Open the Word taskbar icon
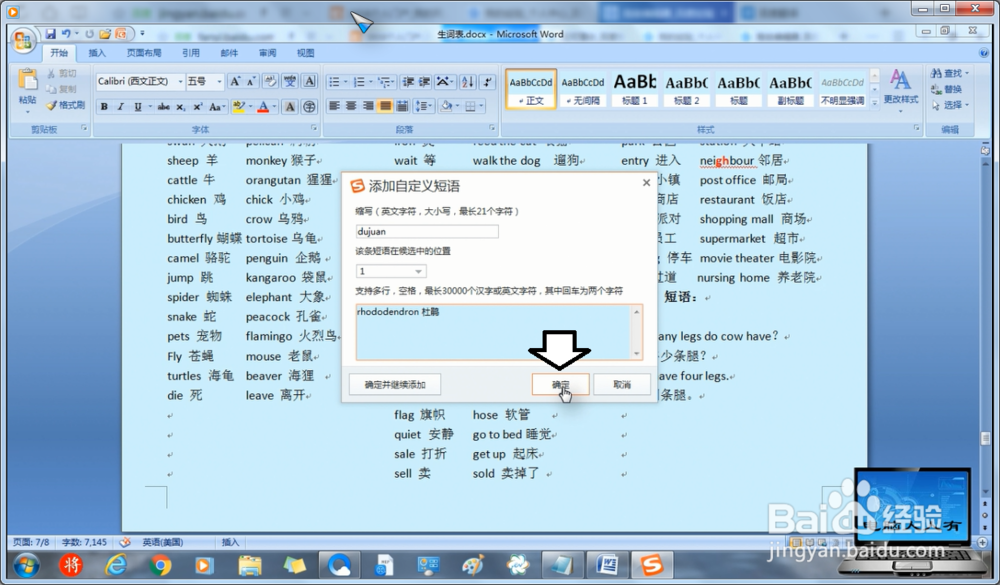 607,565
